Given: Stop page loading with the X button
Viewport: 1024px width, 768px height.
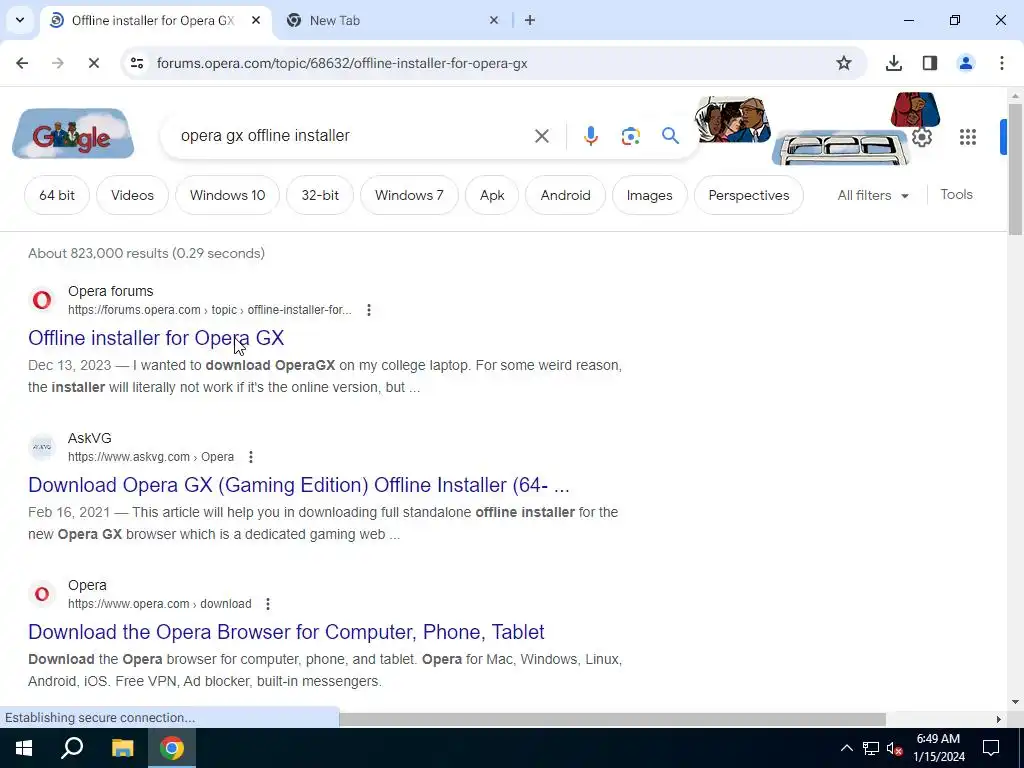Looking at the screenshot, I should pos(93,63).
